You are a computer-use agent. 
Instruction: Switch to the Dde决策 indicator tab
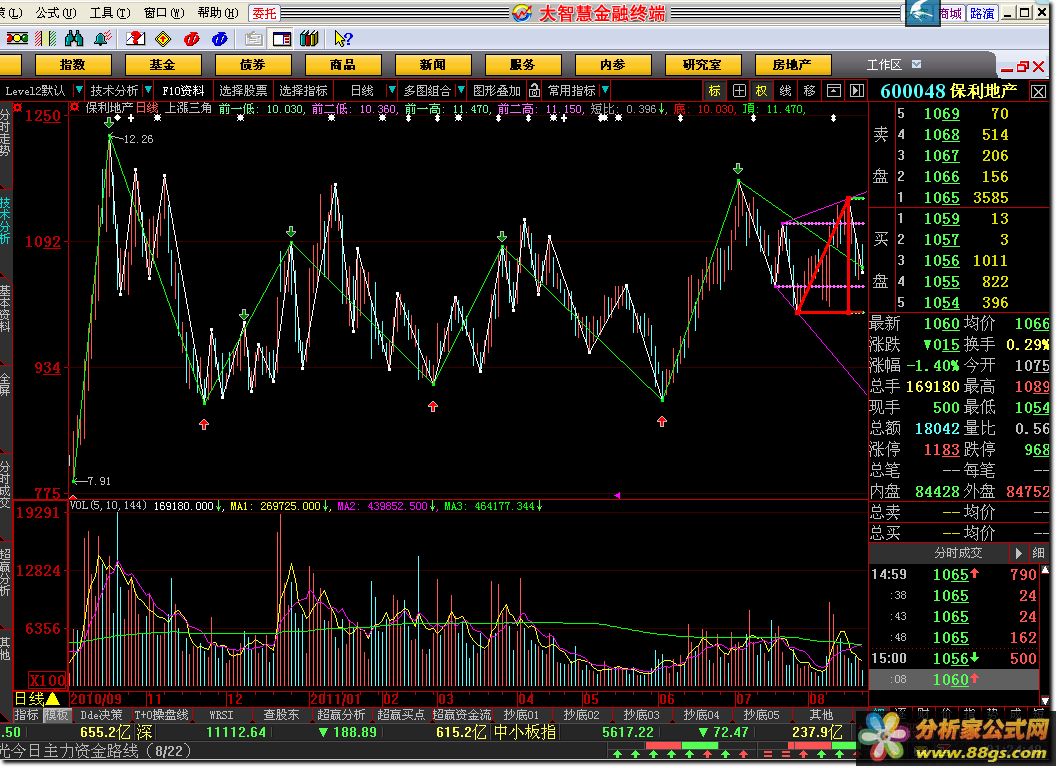[101, 715]
